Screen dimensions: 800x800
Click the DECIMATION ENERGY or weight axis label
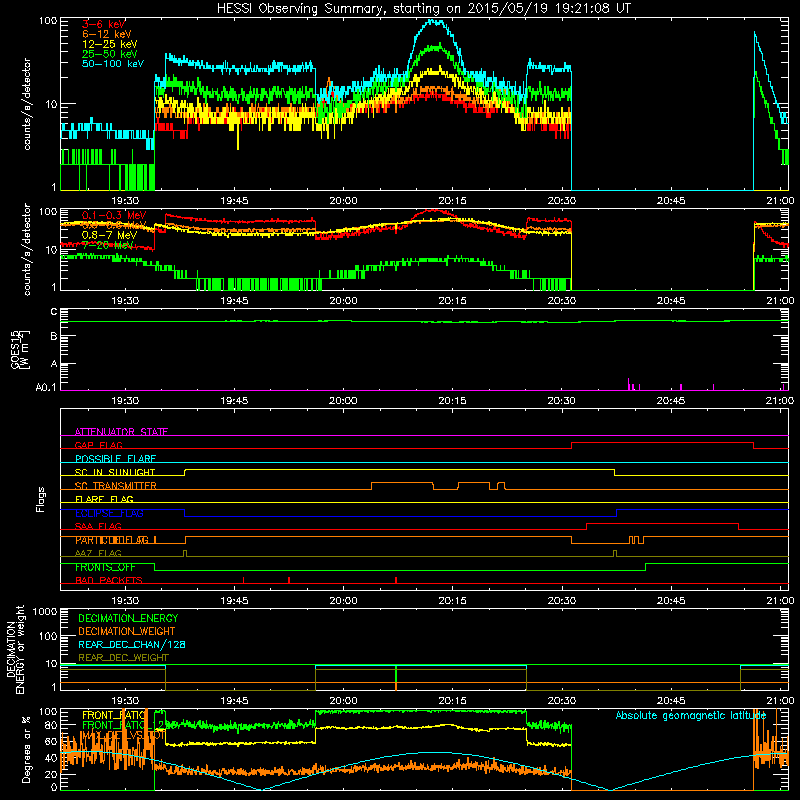(15, 649)
